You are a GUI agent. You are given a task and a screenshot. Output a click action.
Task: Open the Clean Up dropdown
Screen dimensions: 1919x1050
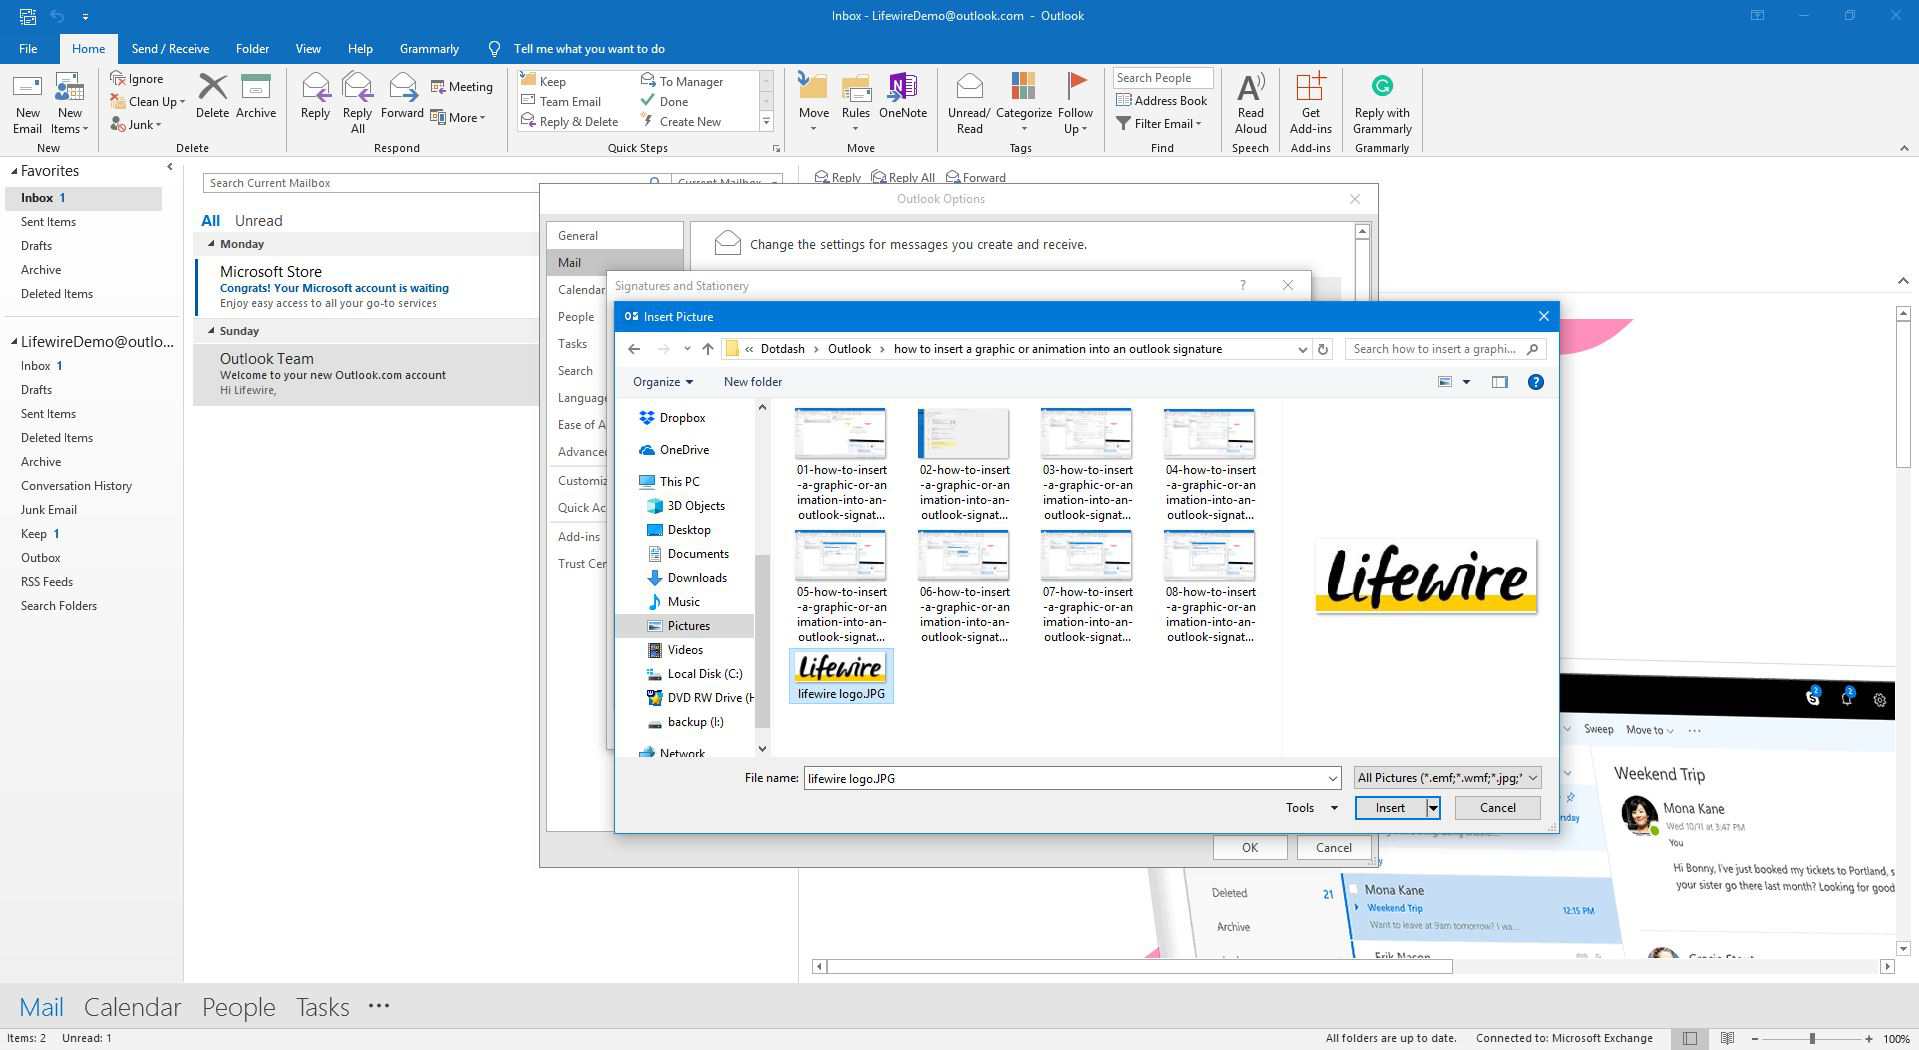(148, 102)
